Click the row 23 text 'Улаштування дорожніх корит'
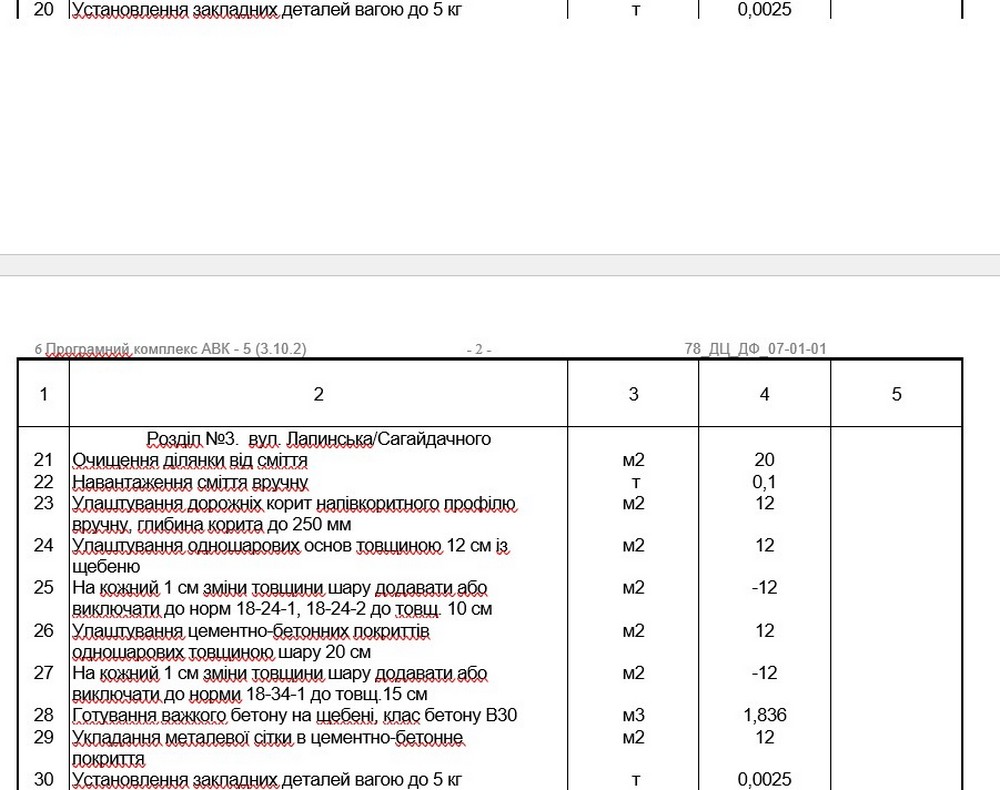Image resolution: width=1000 pixels, height=790 pixels. 293,503
